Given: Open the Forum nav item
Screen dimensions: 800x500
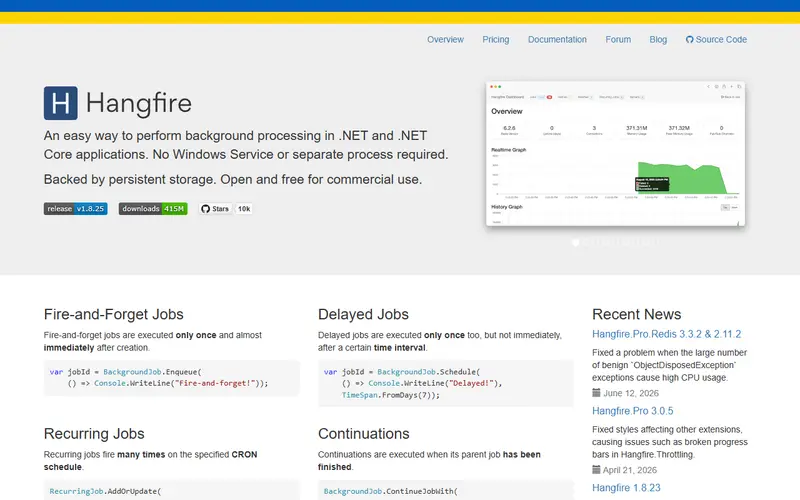Looking at the screenshot, I should [618, 40].
